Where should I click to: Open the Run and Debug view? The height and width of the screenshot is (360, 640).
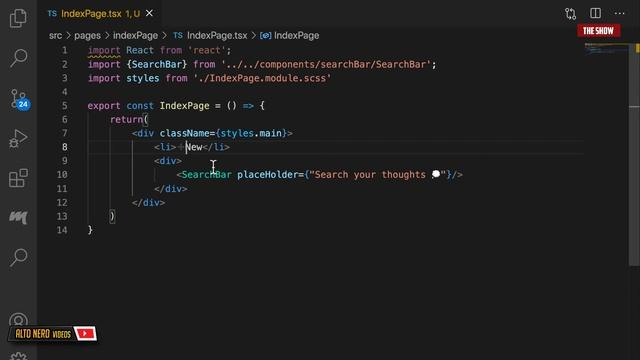18,138
